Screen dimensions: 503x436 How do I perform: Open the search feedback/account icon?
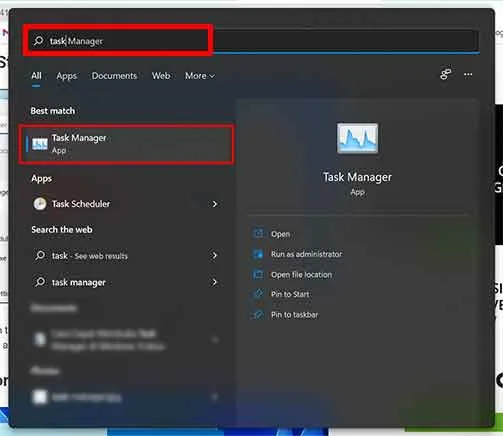[x=446, y=74]
